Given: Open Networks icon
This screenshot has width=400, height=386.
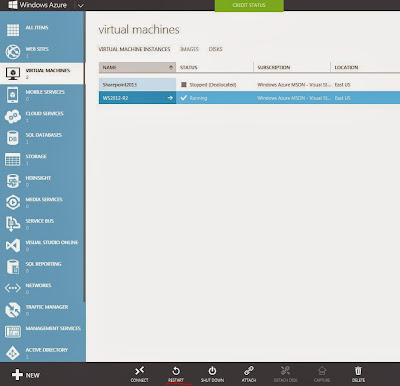Looking at the screenshot, I should point(13,288).
